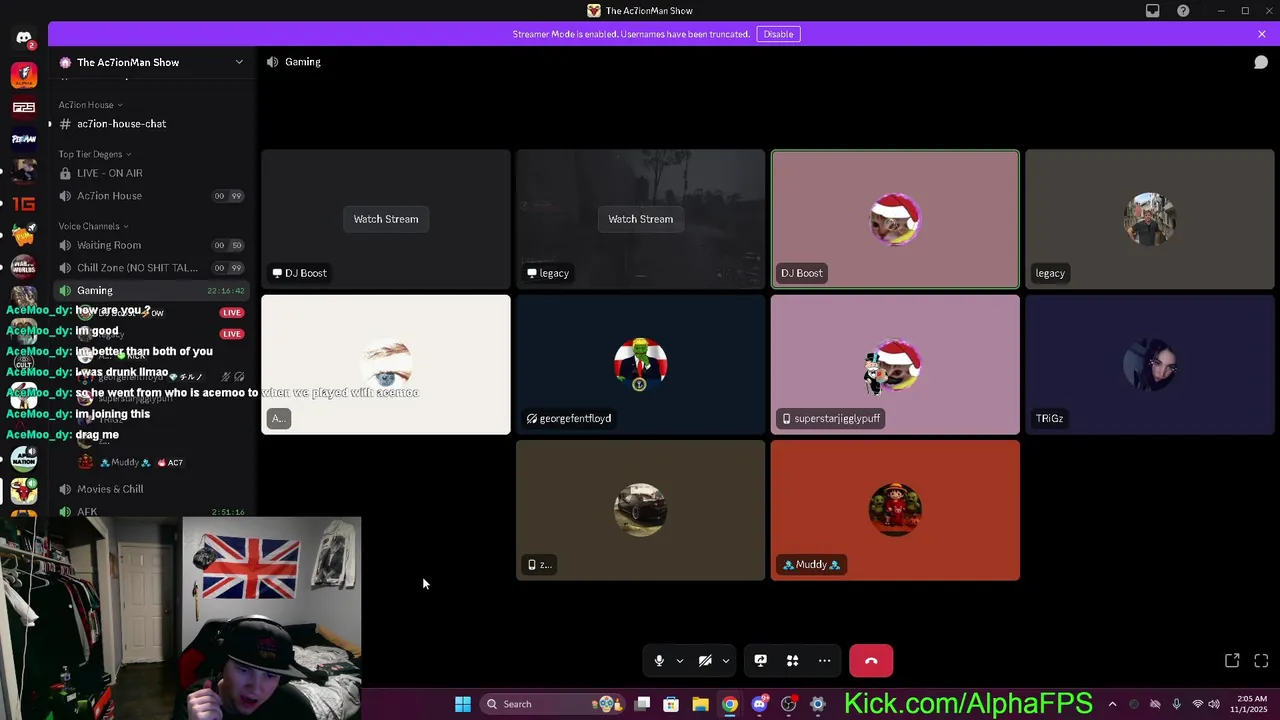The height and width of the screenshot is (720, 1280).
Task: Focus the car avatar tile
Action: [x=640, y=510]
